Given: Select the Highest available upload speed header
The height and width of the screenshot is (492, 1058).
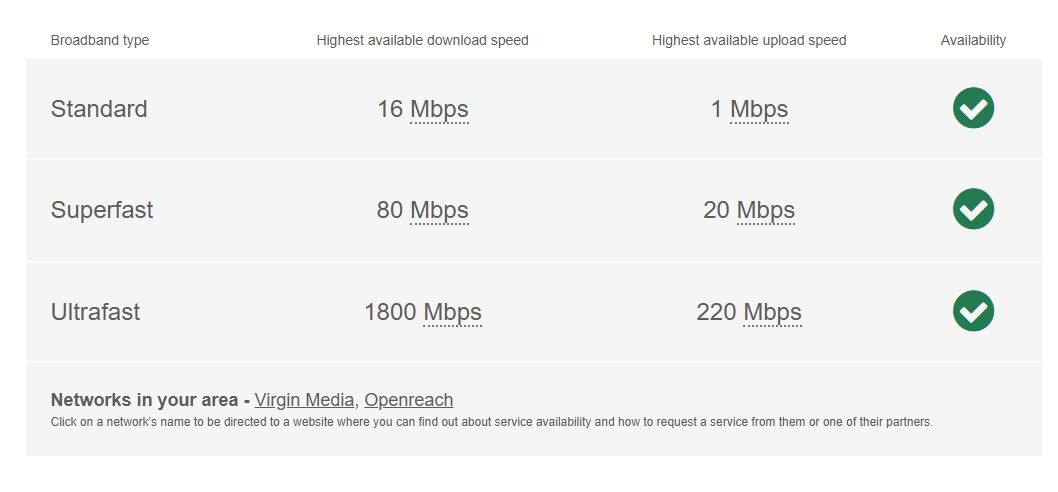Looking at the screenshot, I should (x=749, y=40).
